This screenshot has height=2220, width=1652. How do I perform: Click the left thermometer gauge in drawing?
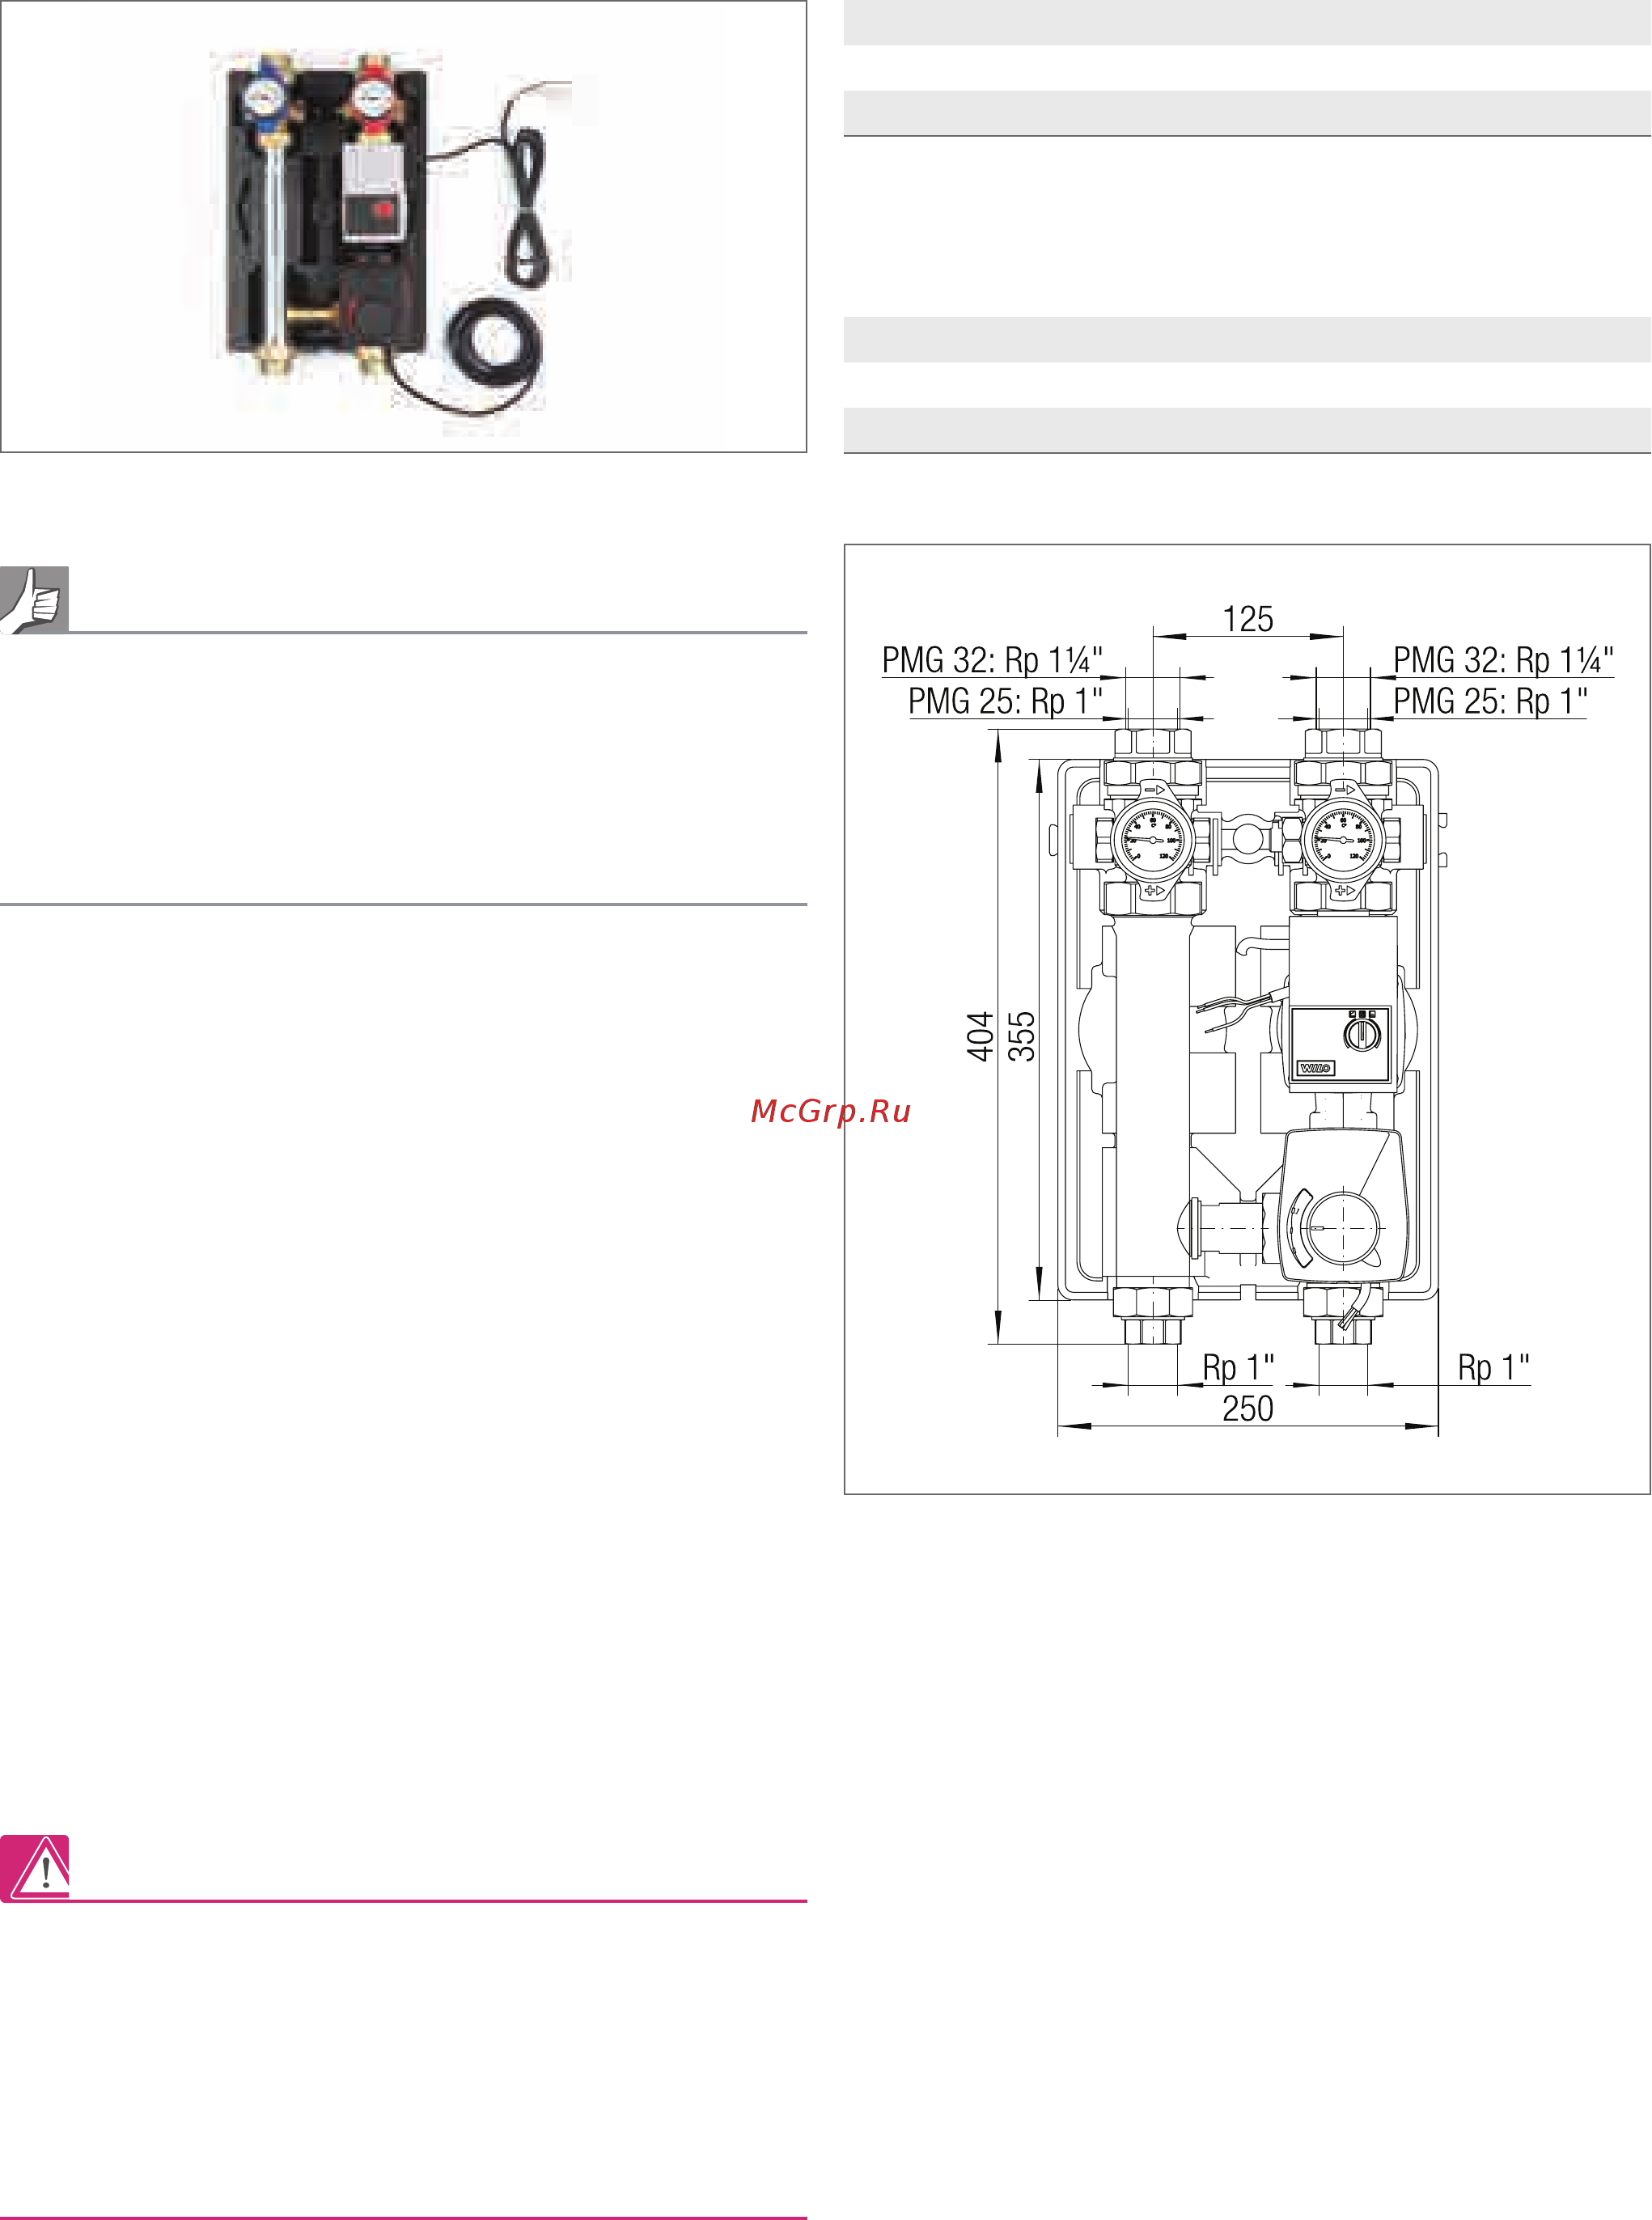pyautogui.click(x=1153, y=839)
